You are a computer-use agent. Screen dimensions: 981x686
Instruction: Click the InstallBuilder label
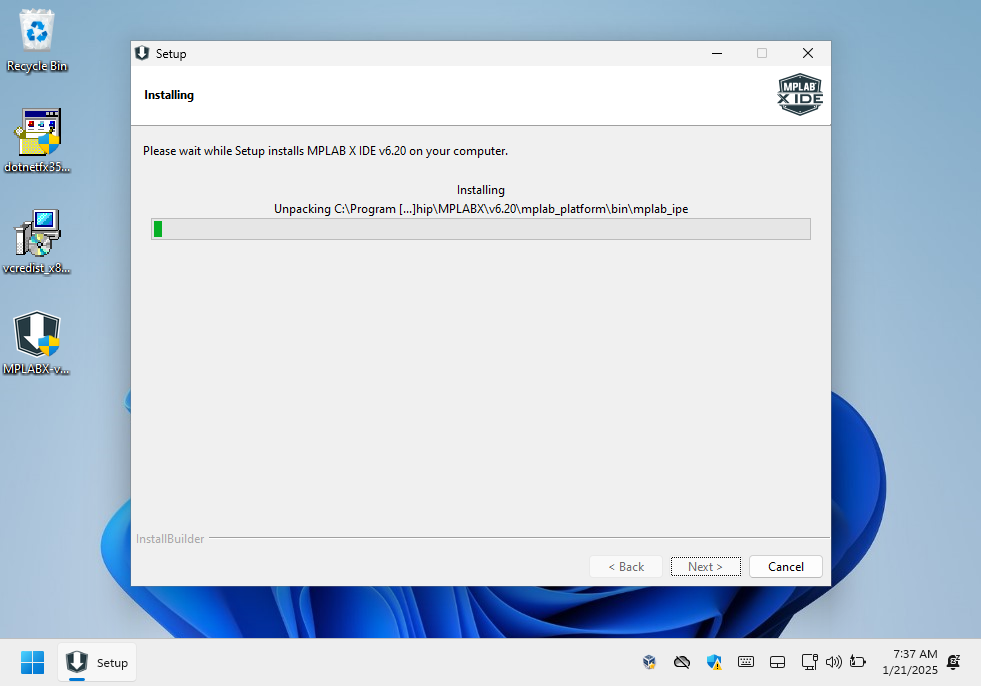[170, 539]
